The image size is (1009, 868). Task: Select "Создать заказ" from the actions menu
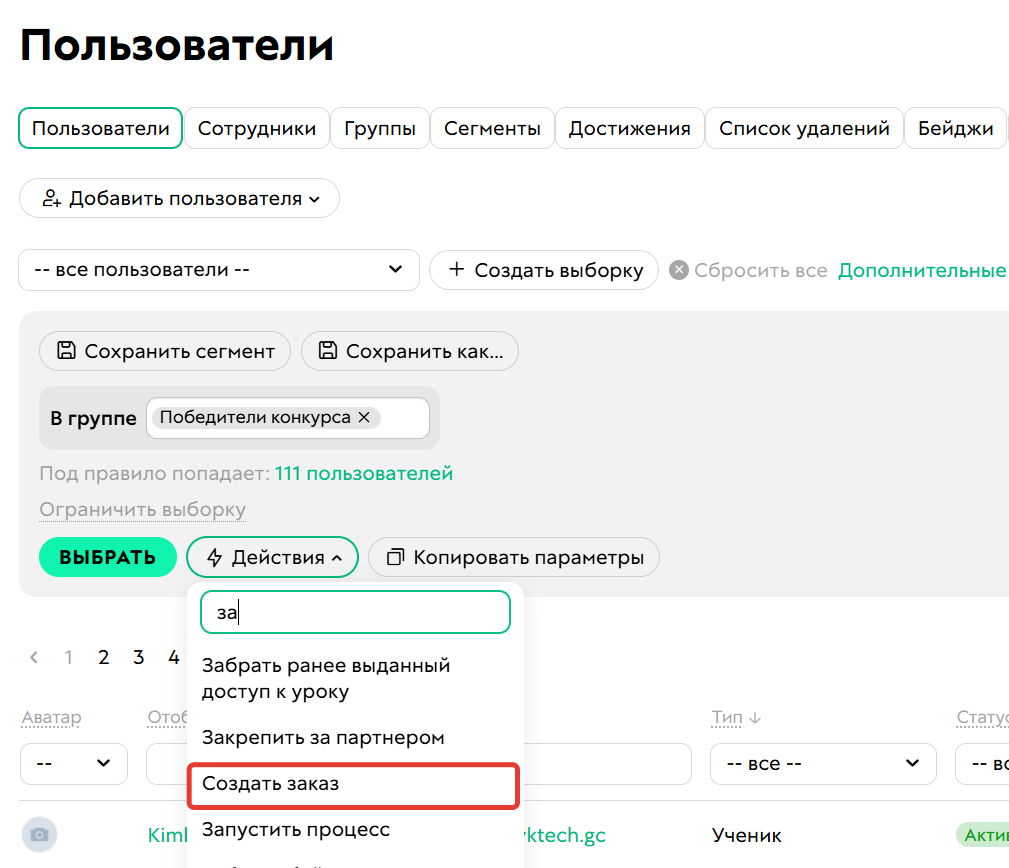[x=352, y=786]
